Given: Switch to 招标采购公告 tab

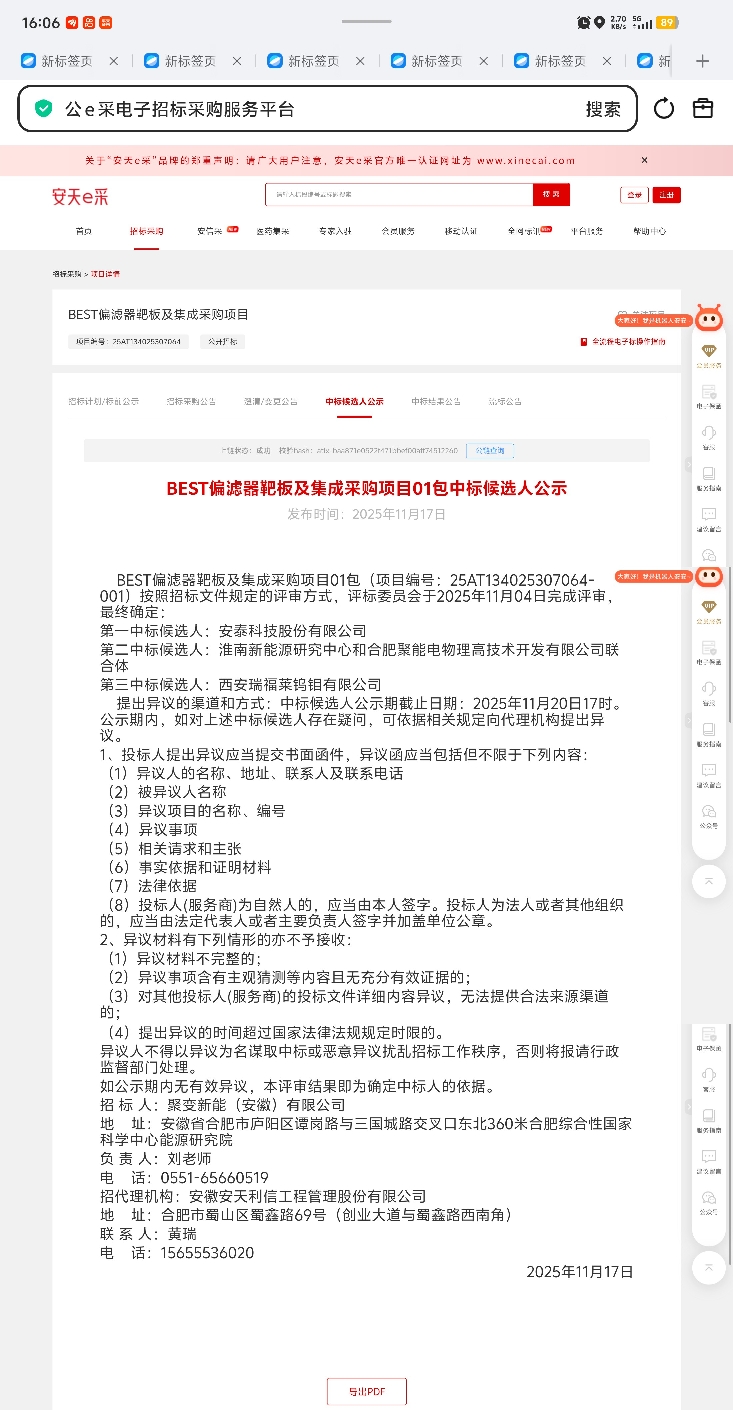Looking at the screenshot, I should (x=191, y=401).
